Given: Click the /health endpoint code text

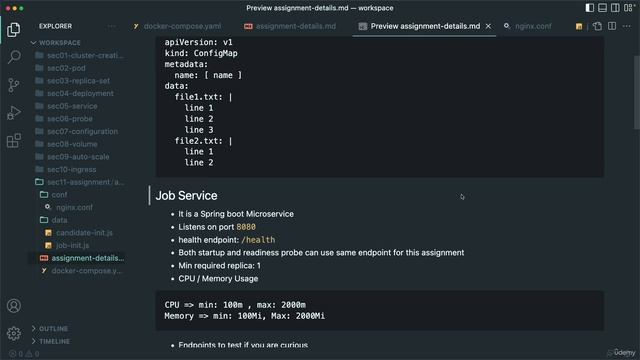Looking at the screenshot, I should click(258, 240).
